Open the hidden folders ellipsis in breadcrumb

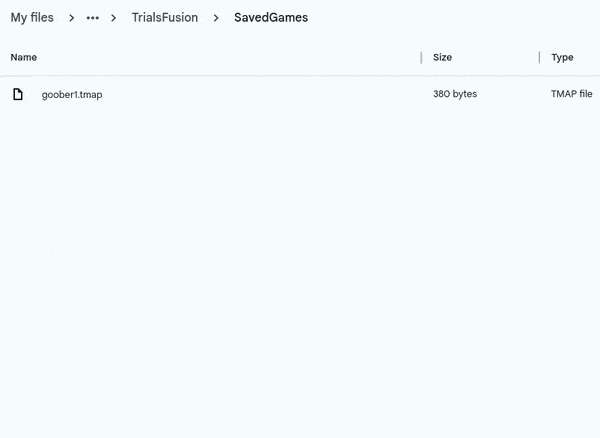[x=93, y=18]
